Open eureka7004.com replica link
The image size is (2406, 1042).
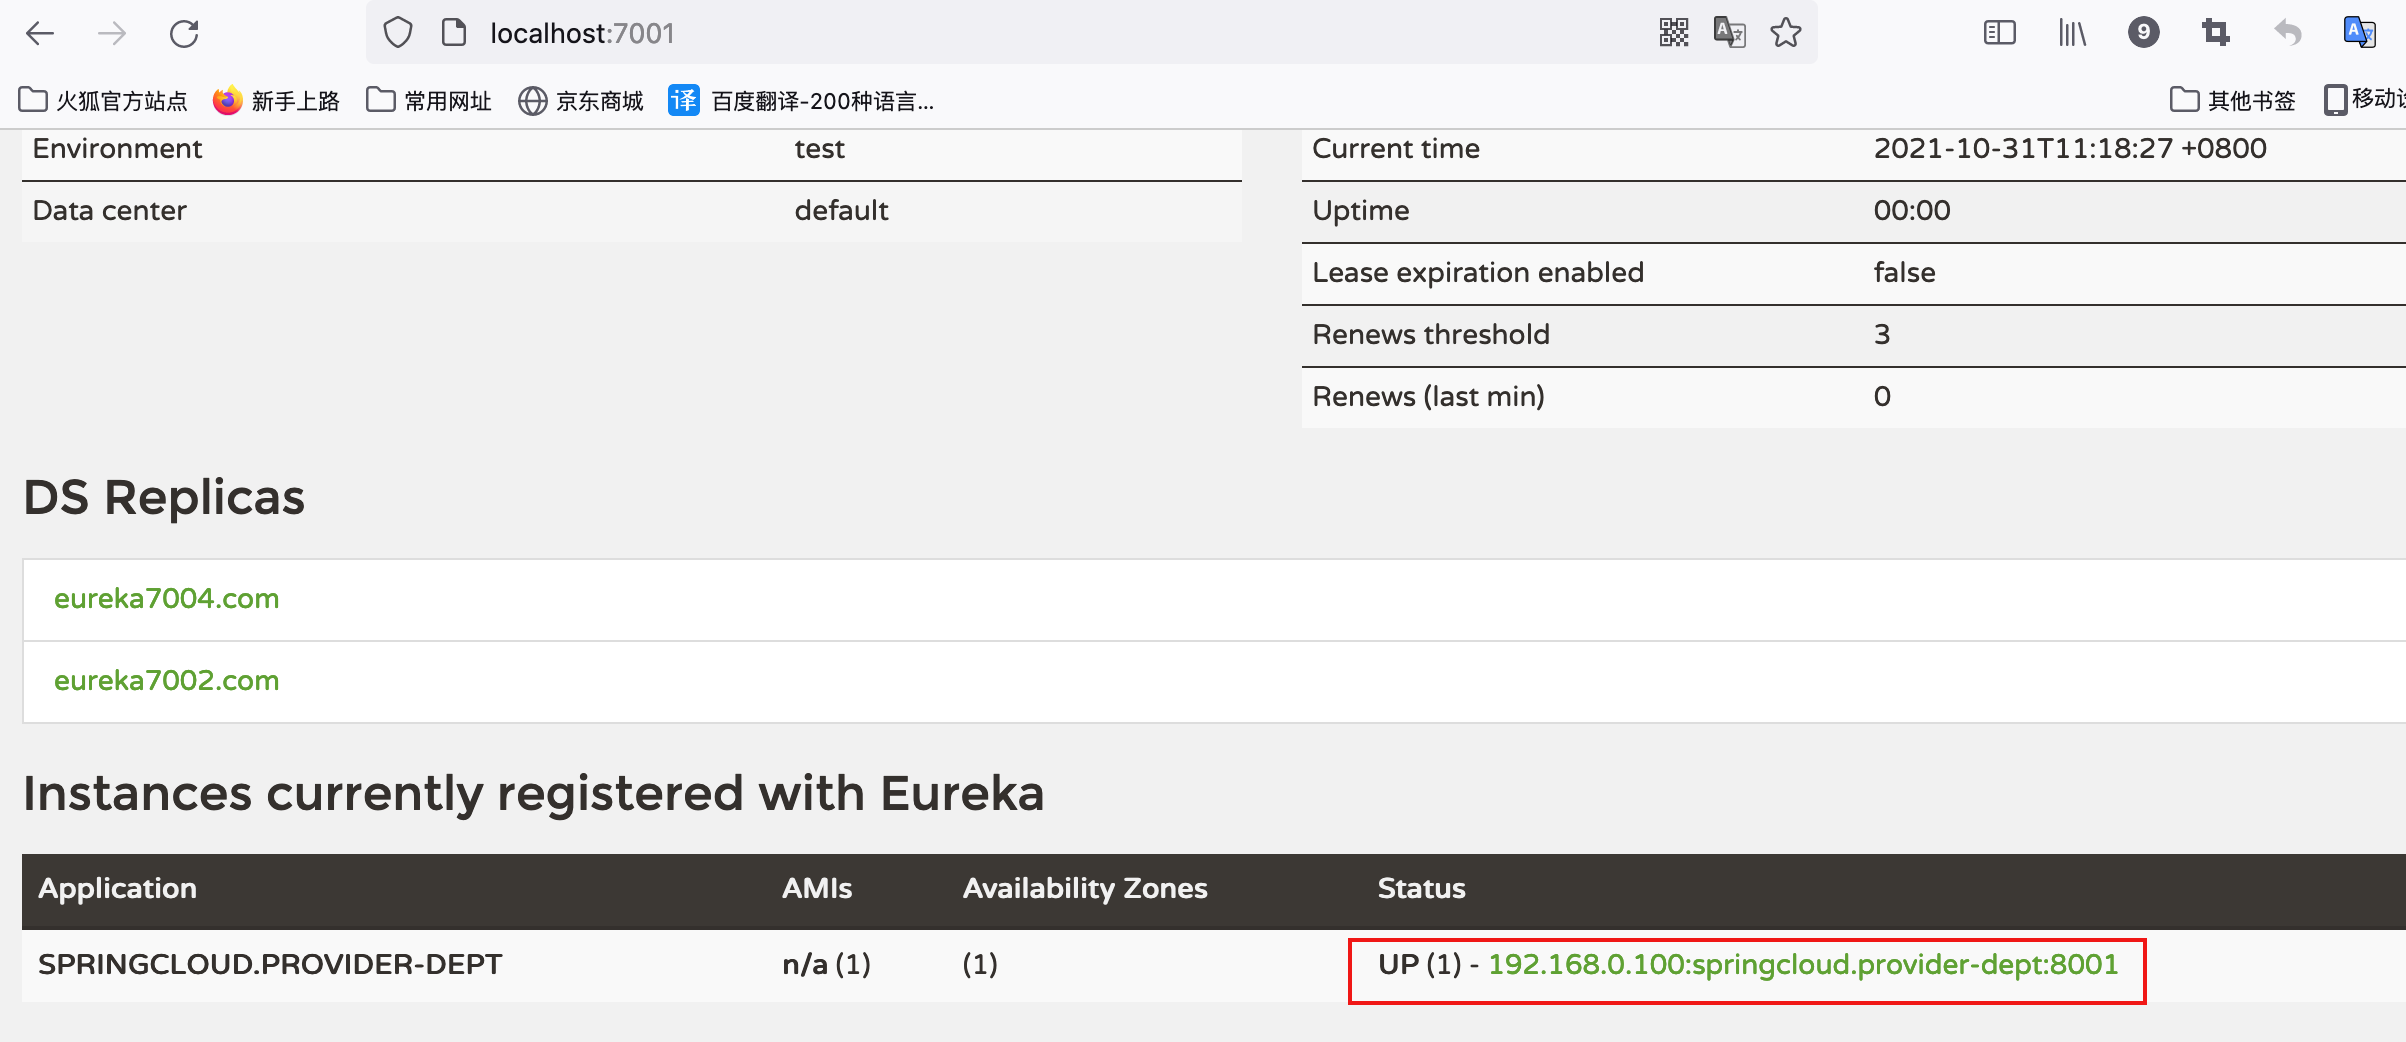tap(166, 599)
